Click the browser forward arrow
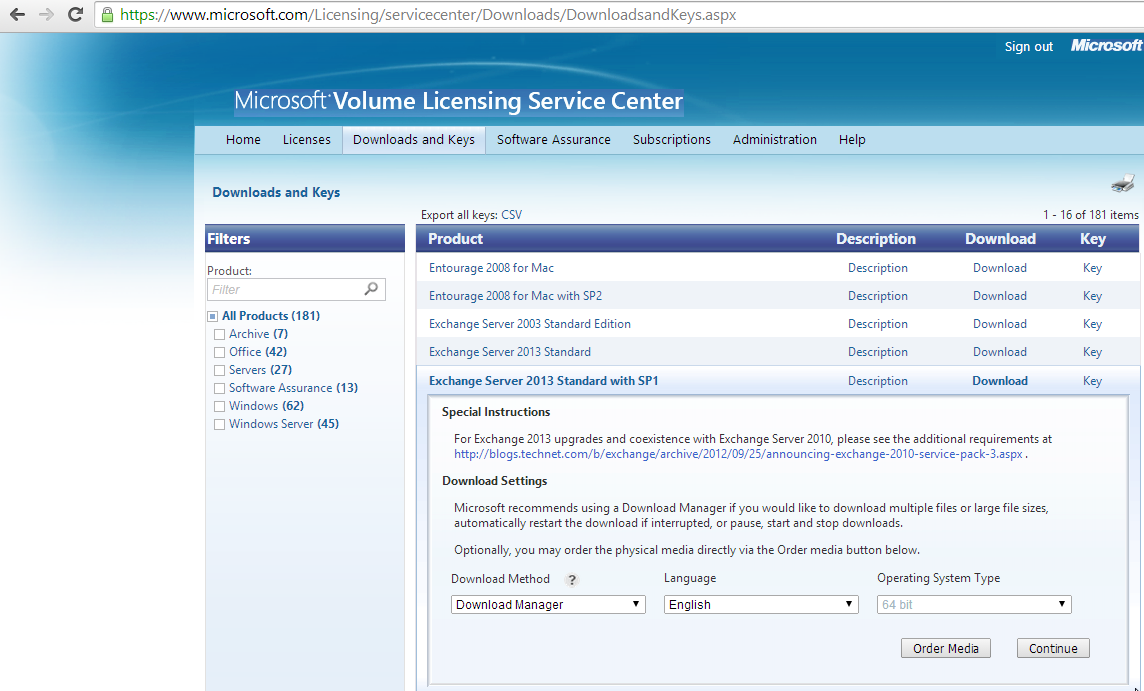The height and width of the screenshot is (691, 1144). click(x=46, y=15)
